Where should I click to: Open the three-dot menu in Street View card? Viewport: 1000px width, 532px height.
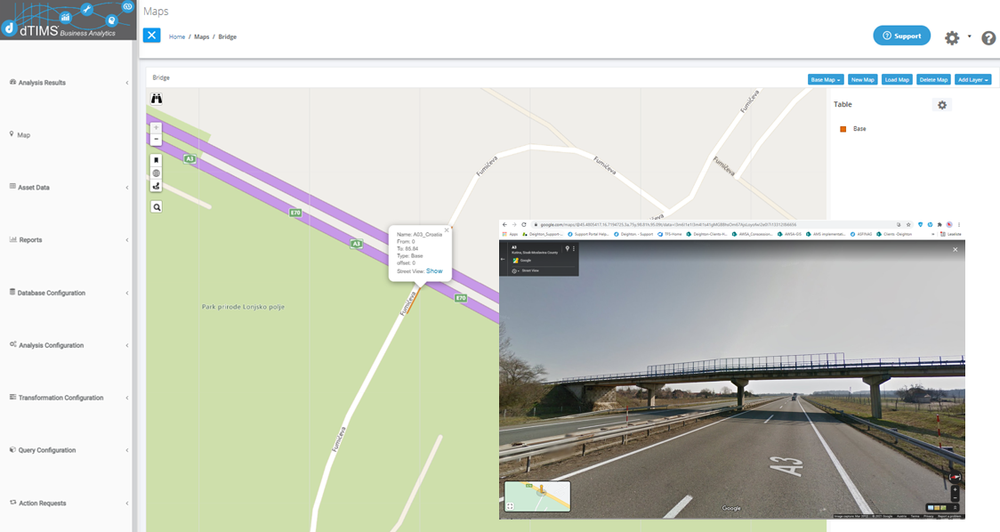pyautogui.click(x=573, y=248)
